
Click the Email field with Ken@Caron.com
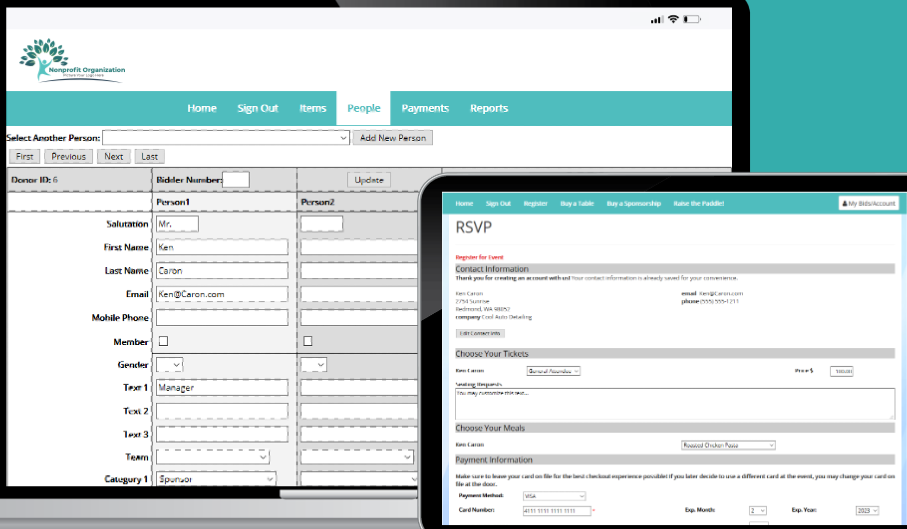pos(222,294)
